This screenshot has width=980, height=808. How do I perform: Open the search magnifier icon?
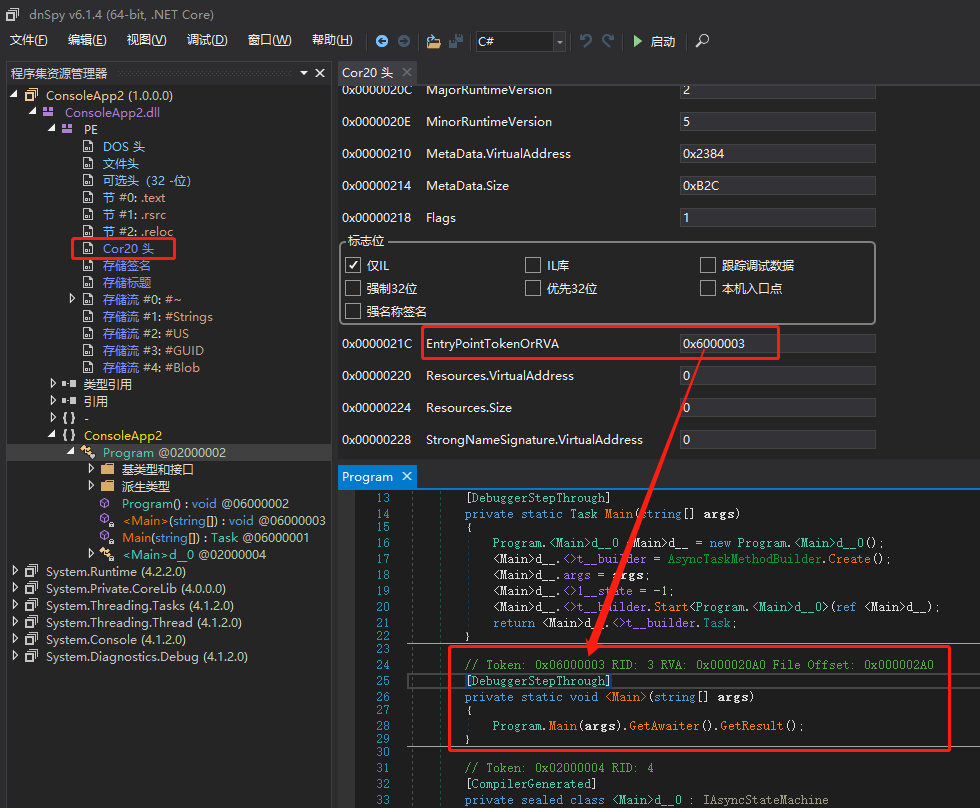tap(701, 41)
